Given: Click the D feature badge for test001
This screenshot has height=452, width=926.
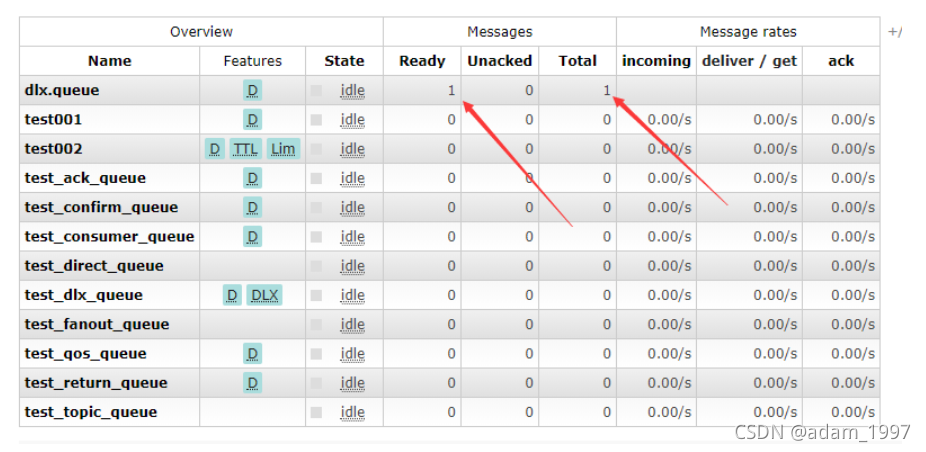Looking at the screenshot, I should tap(252, 120).
